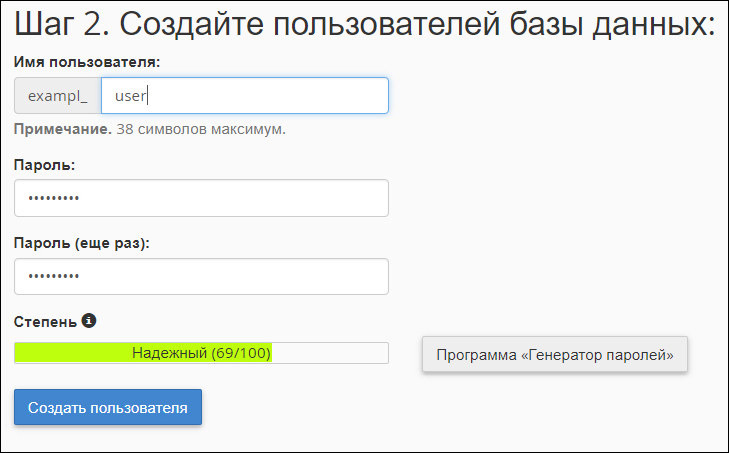Click the typed word user in username field

[131, 96]
